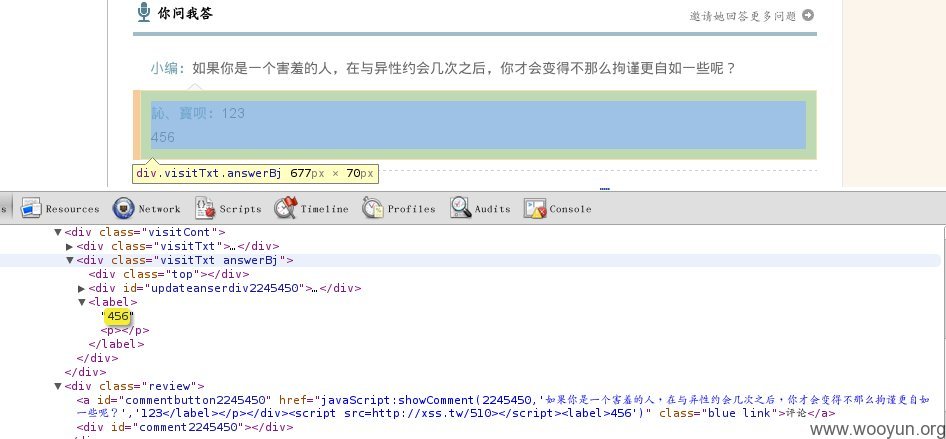
Task: Open the Console panel icon
Action: 535,208
